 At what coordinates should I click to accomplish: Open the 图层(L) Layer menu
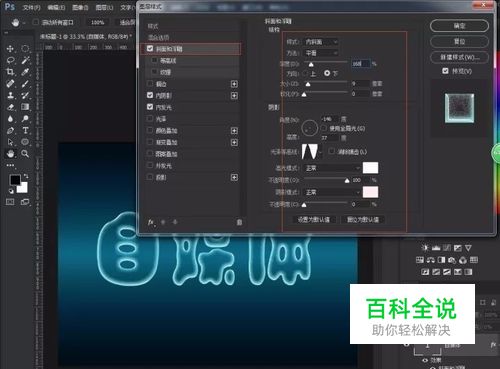pos(104,7)
